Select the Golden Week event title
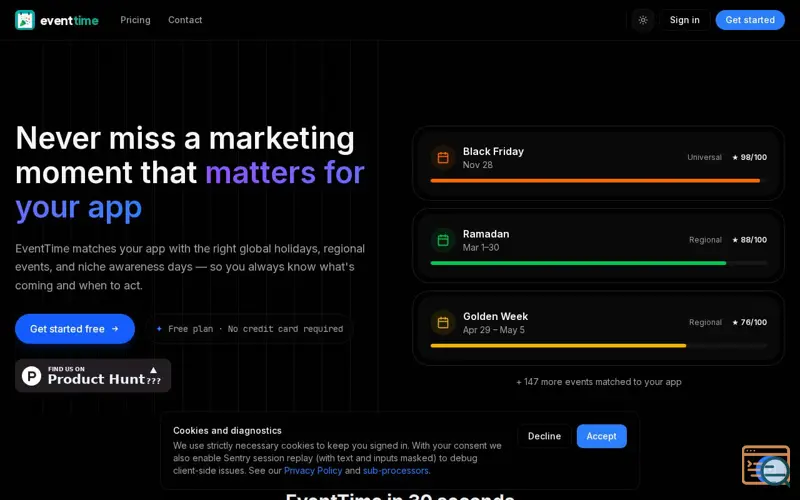 (x=495, y=316)
